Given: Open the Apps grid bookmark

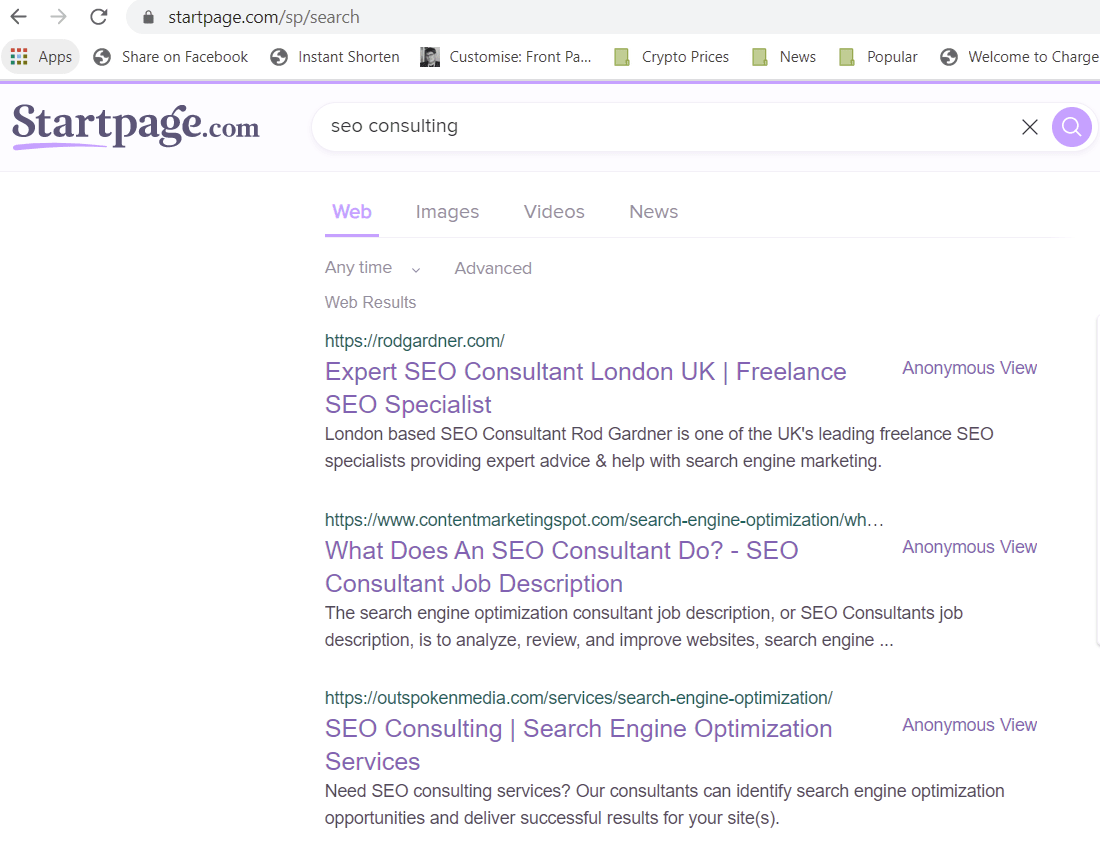Looking at the screenshot, I should click(41, 57).
